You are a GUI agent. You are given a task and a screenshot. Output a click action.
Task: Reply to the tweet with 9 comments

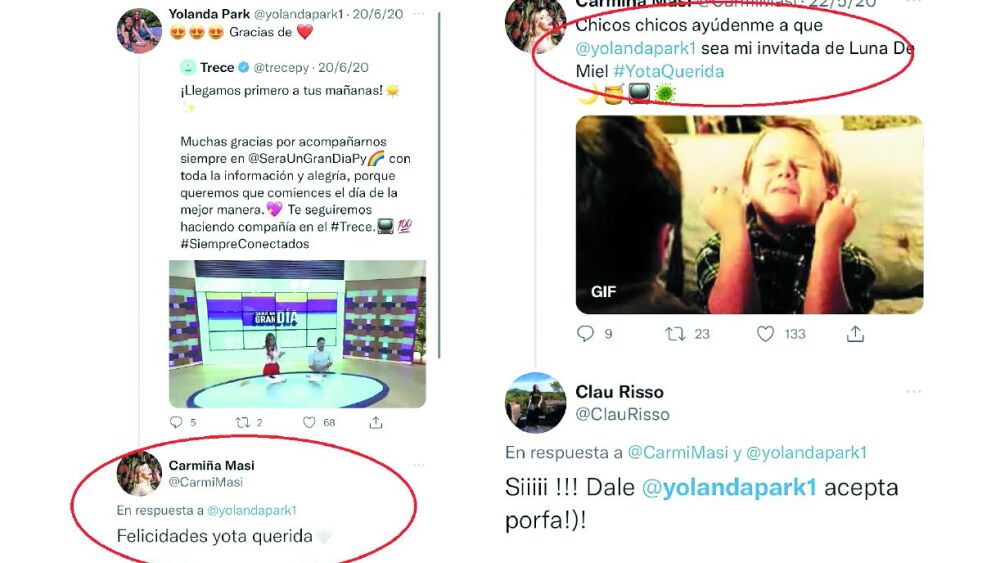(x=585, y=333)
